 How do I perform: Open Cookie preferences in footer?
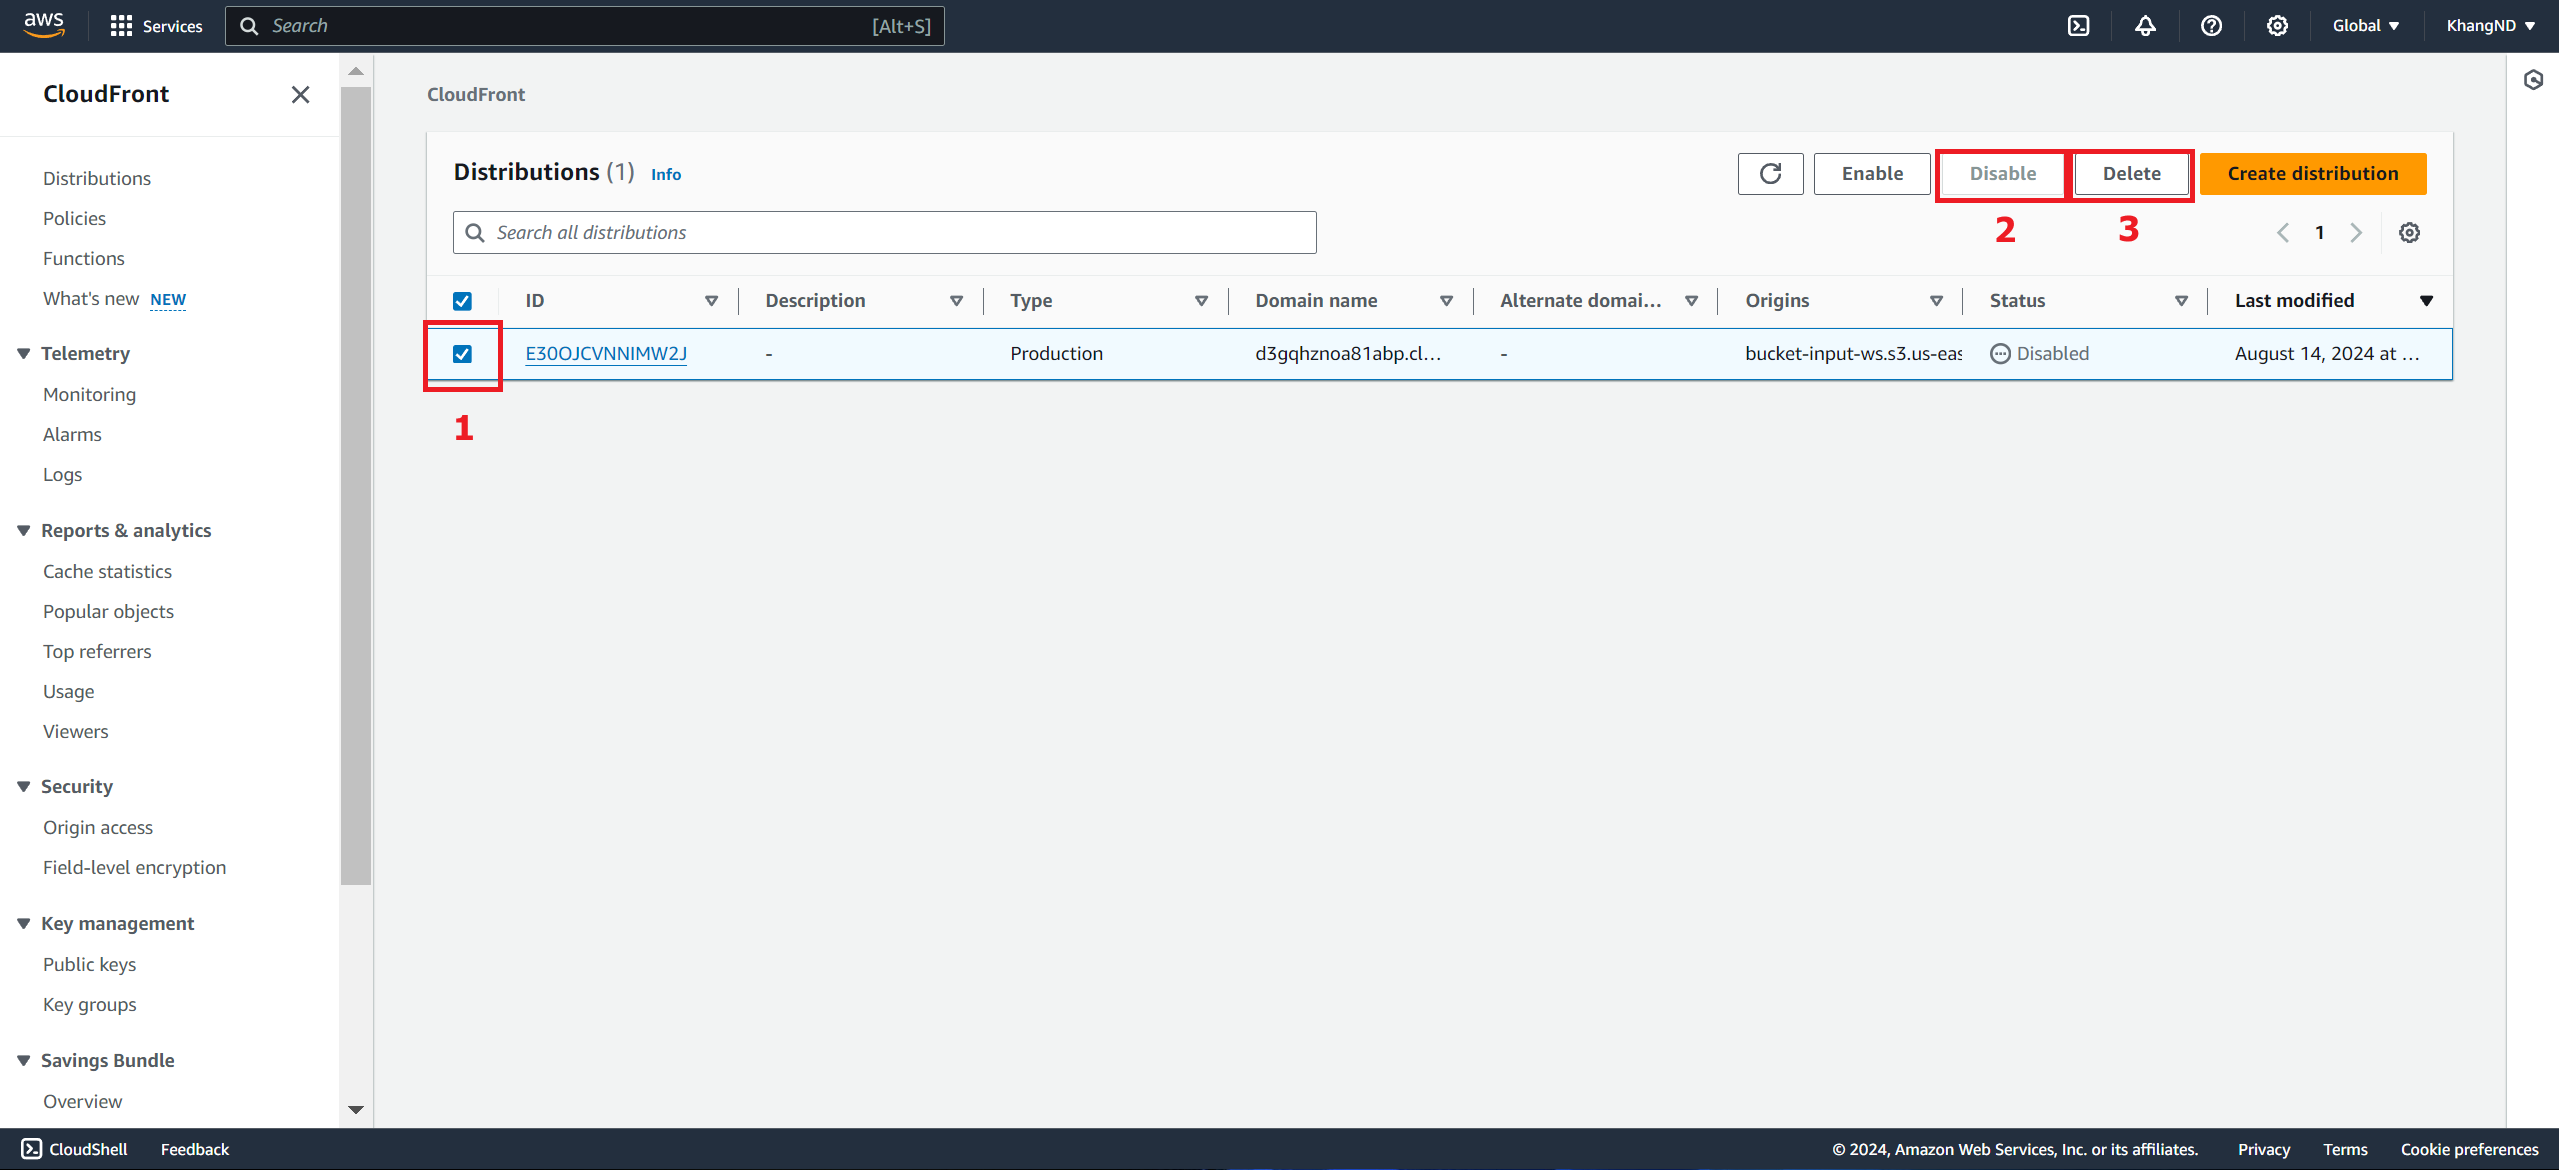pos(2469,1149)
